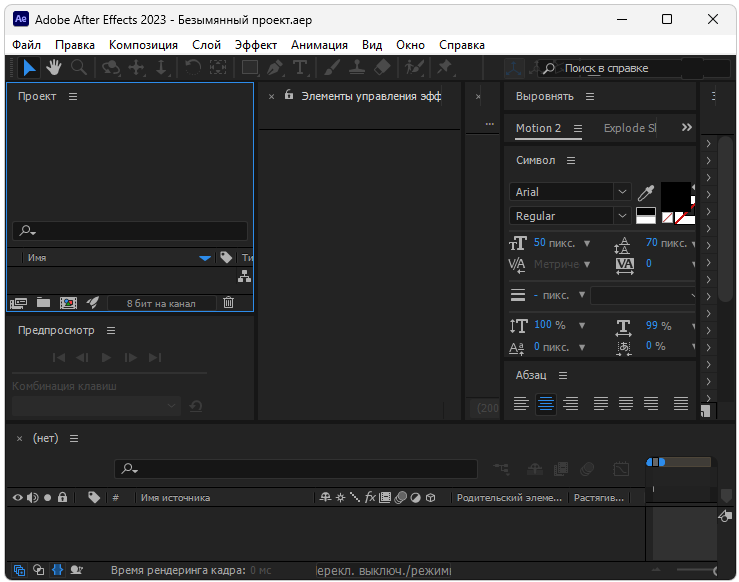739x582 pixels.
Task: Expand hidden panel tabs with double chevron
Action: click(687, 127)
